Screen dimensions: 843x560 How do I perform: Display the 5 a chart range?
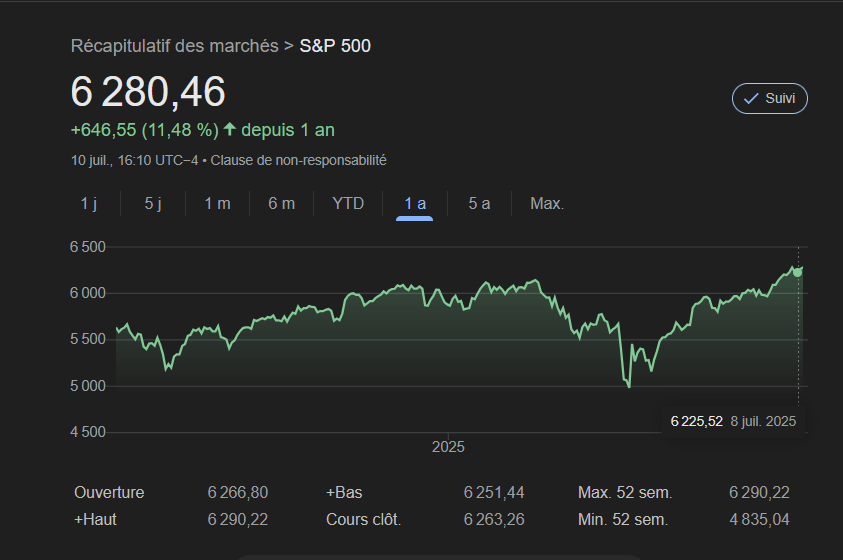[479, 204]
